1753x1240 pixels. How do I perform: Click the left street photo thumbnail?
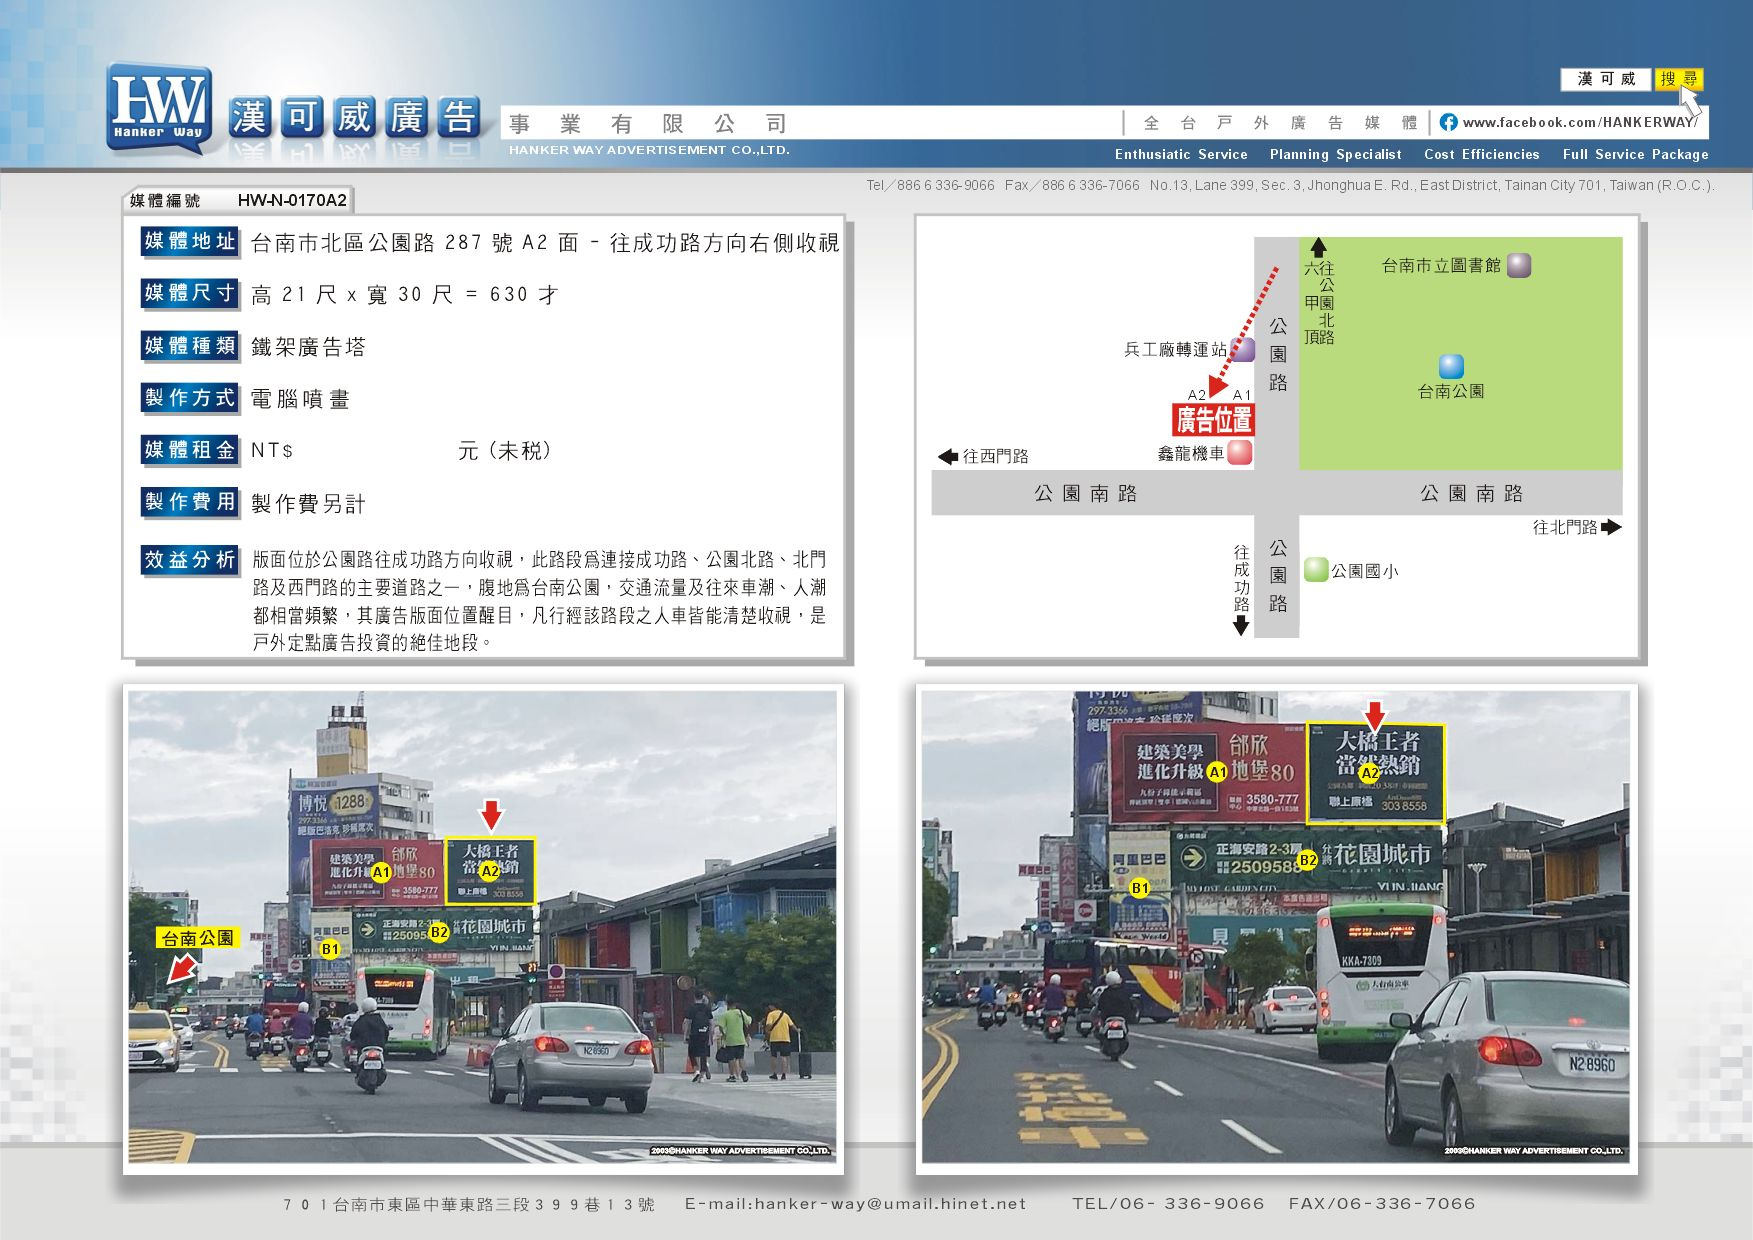click(x=482, y=927)
